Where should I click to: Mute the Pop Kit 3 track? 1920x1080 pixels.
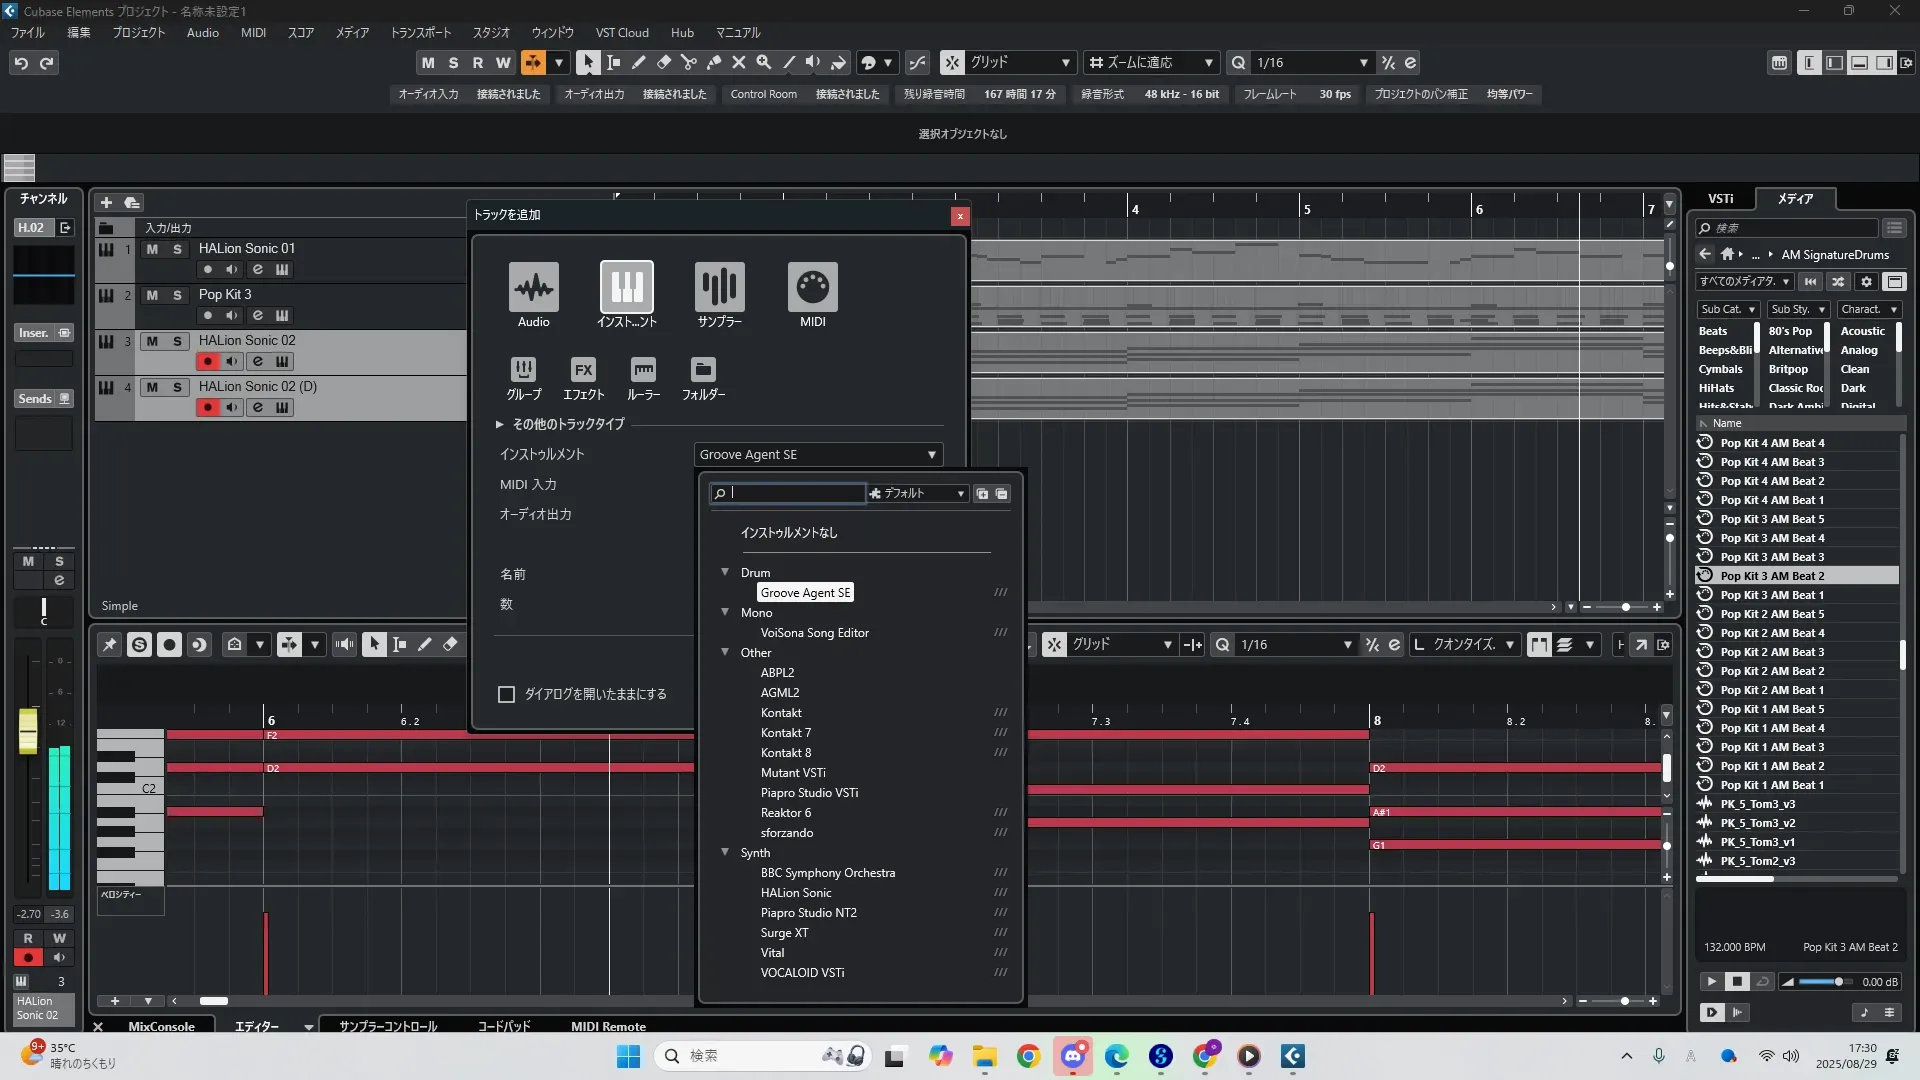(x=152, y=295)
